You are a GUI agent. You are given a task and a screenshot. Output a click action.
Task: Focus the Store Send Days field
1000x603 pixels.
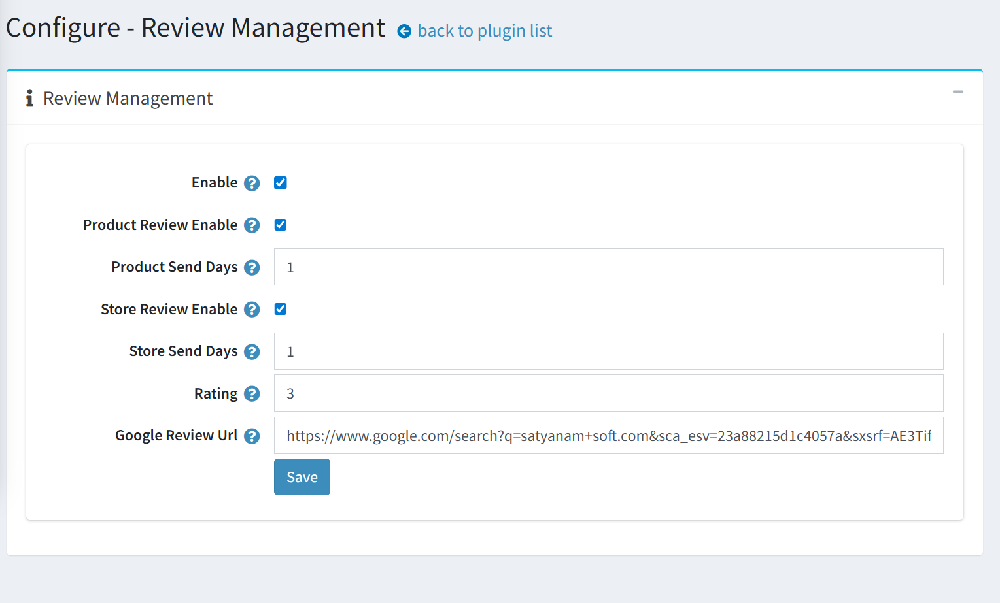(x=608, y=351)
